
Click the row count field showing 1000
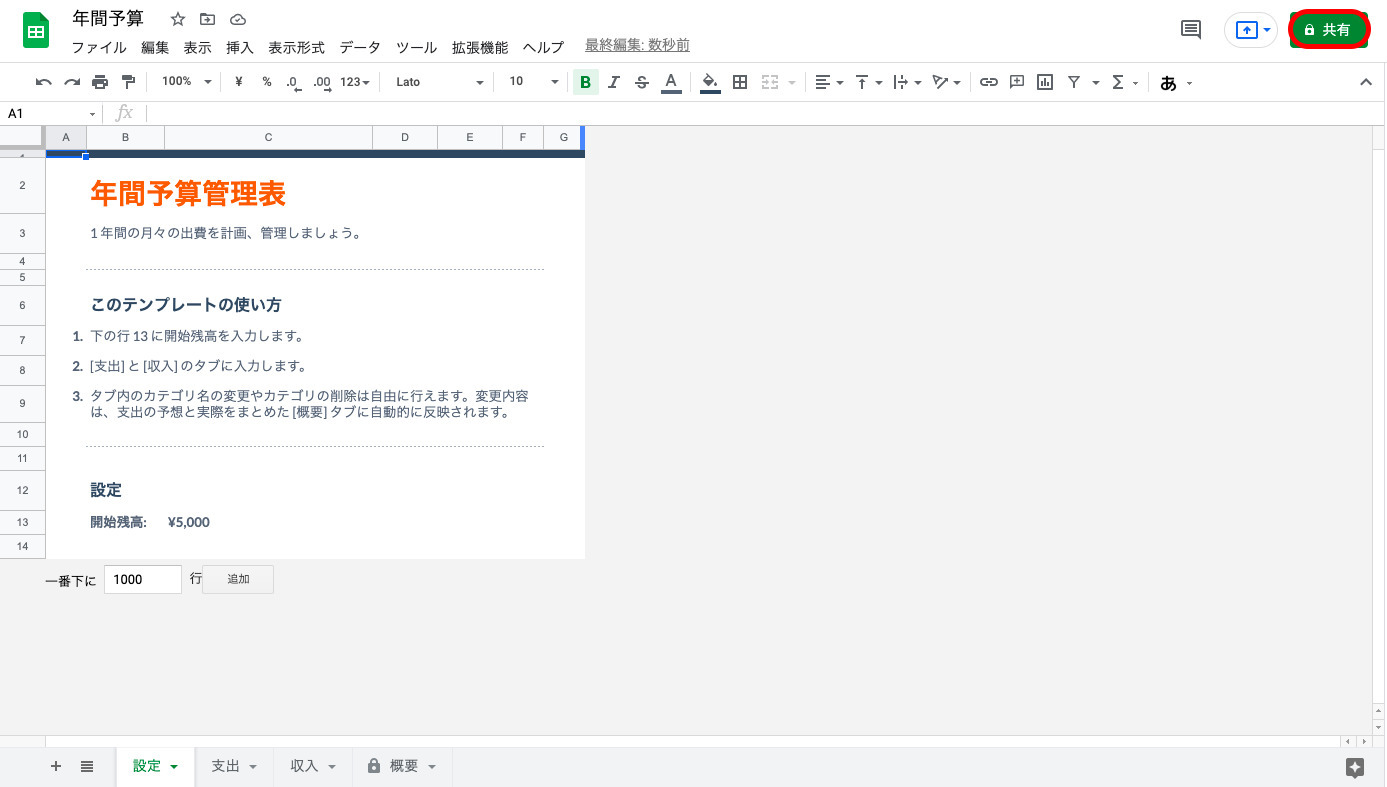pos(143,579)
